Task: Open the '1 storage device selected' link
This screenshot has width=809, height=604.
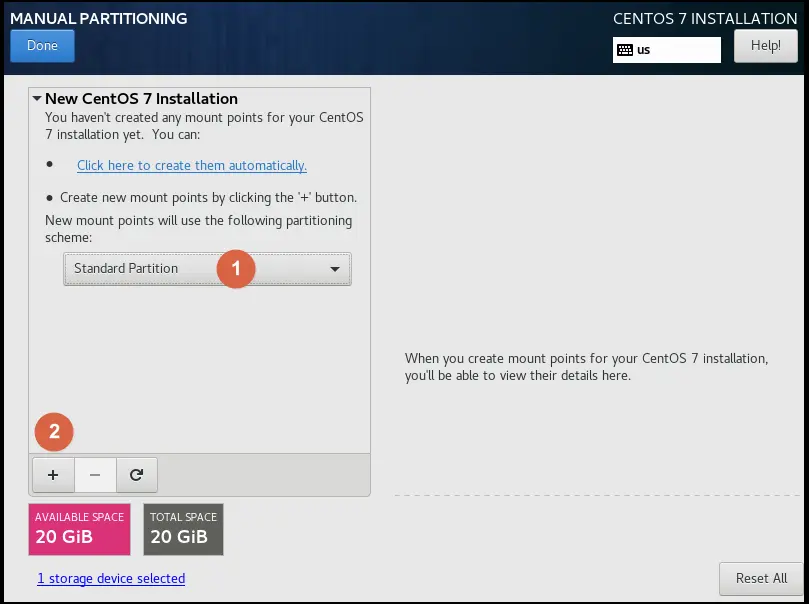Action: 111,578
